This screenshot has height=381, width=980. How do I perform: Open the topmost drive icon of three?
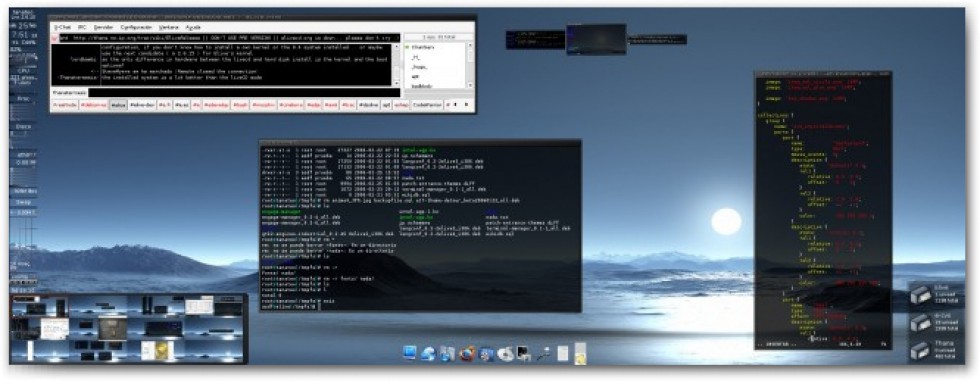[921, 295]
